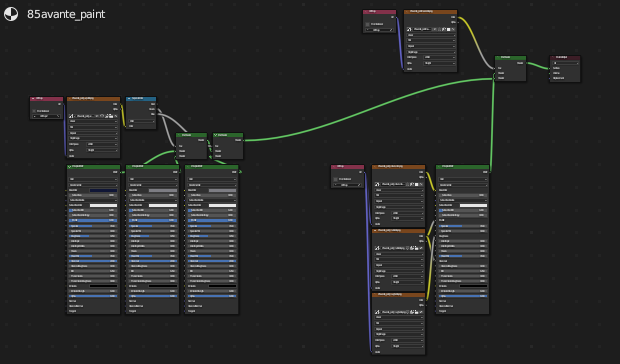The image size is (620, 364).
Task: Open the color space dropdown in top-right Image Texture
Action: (439, 57)
